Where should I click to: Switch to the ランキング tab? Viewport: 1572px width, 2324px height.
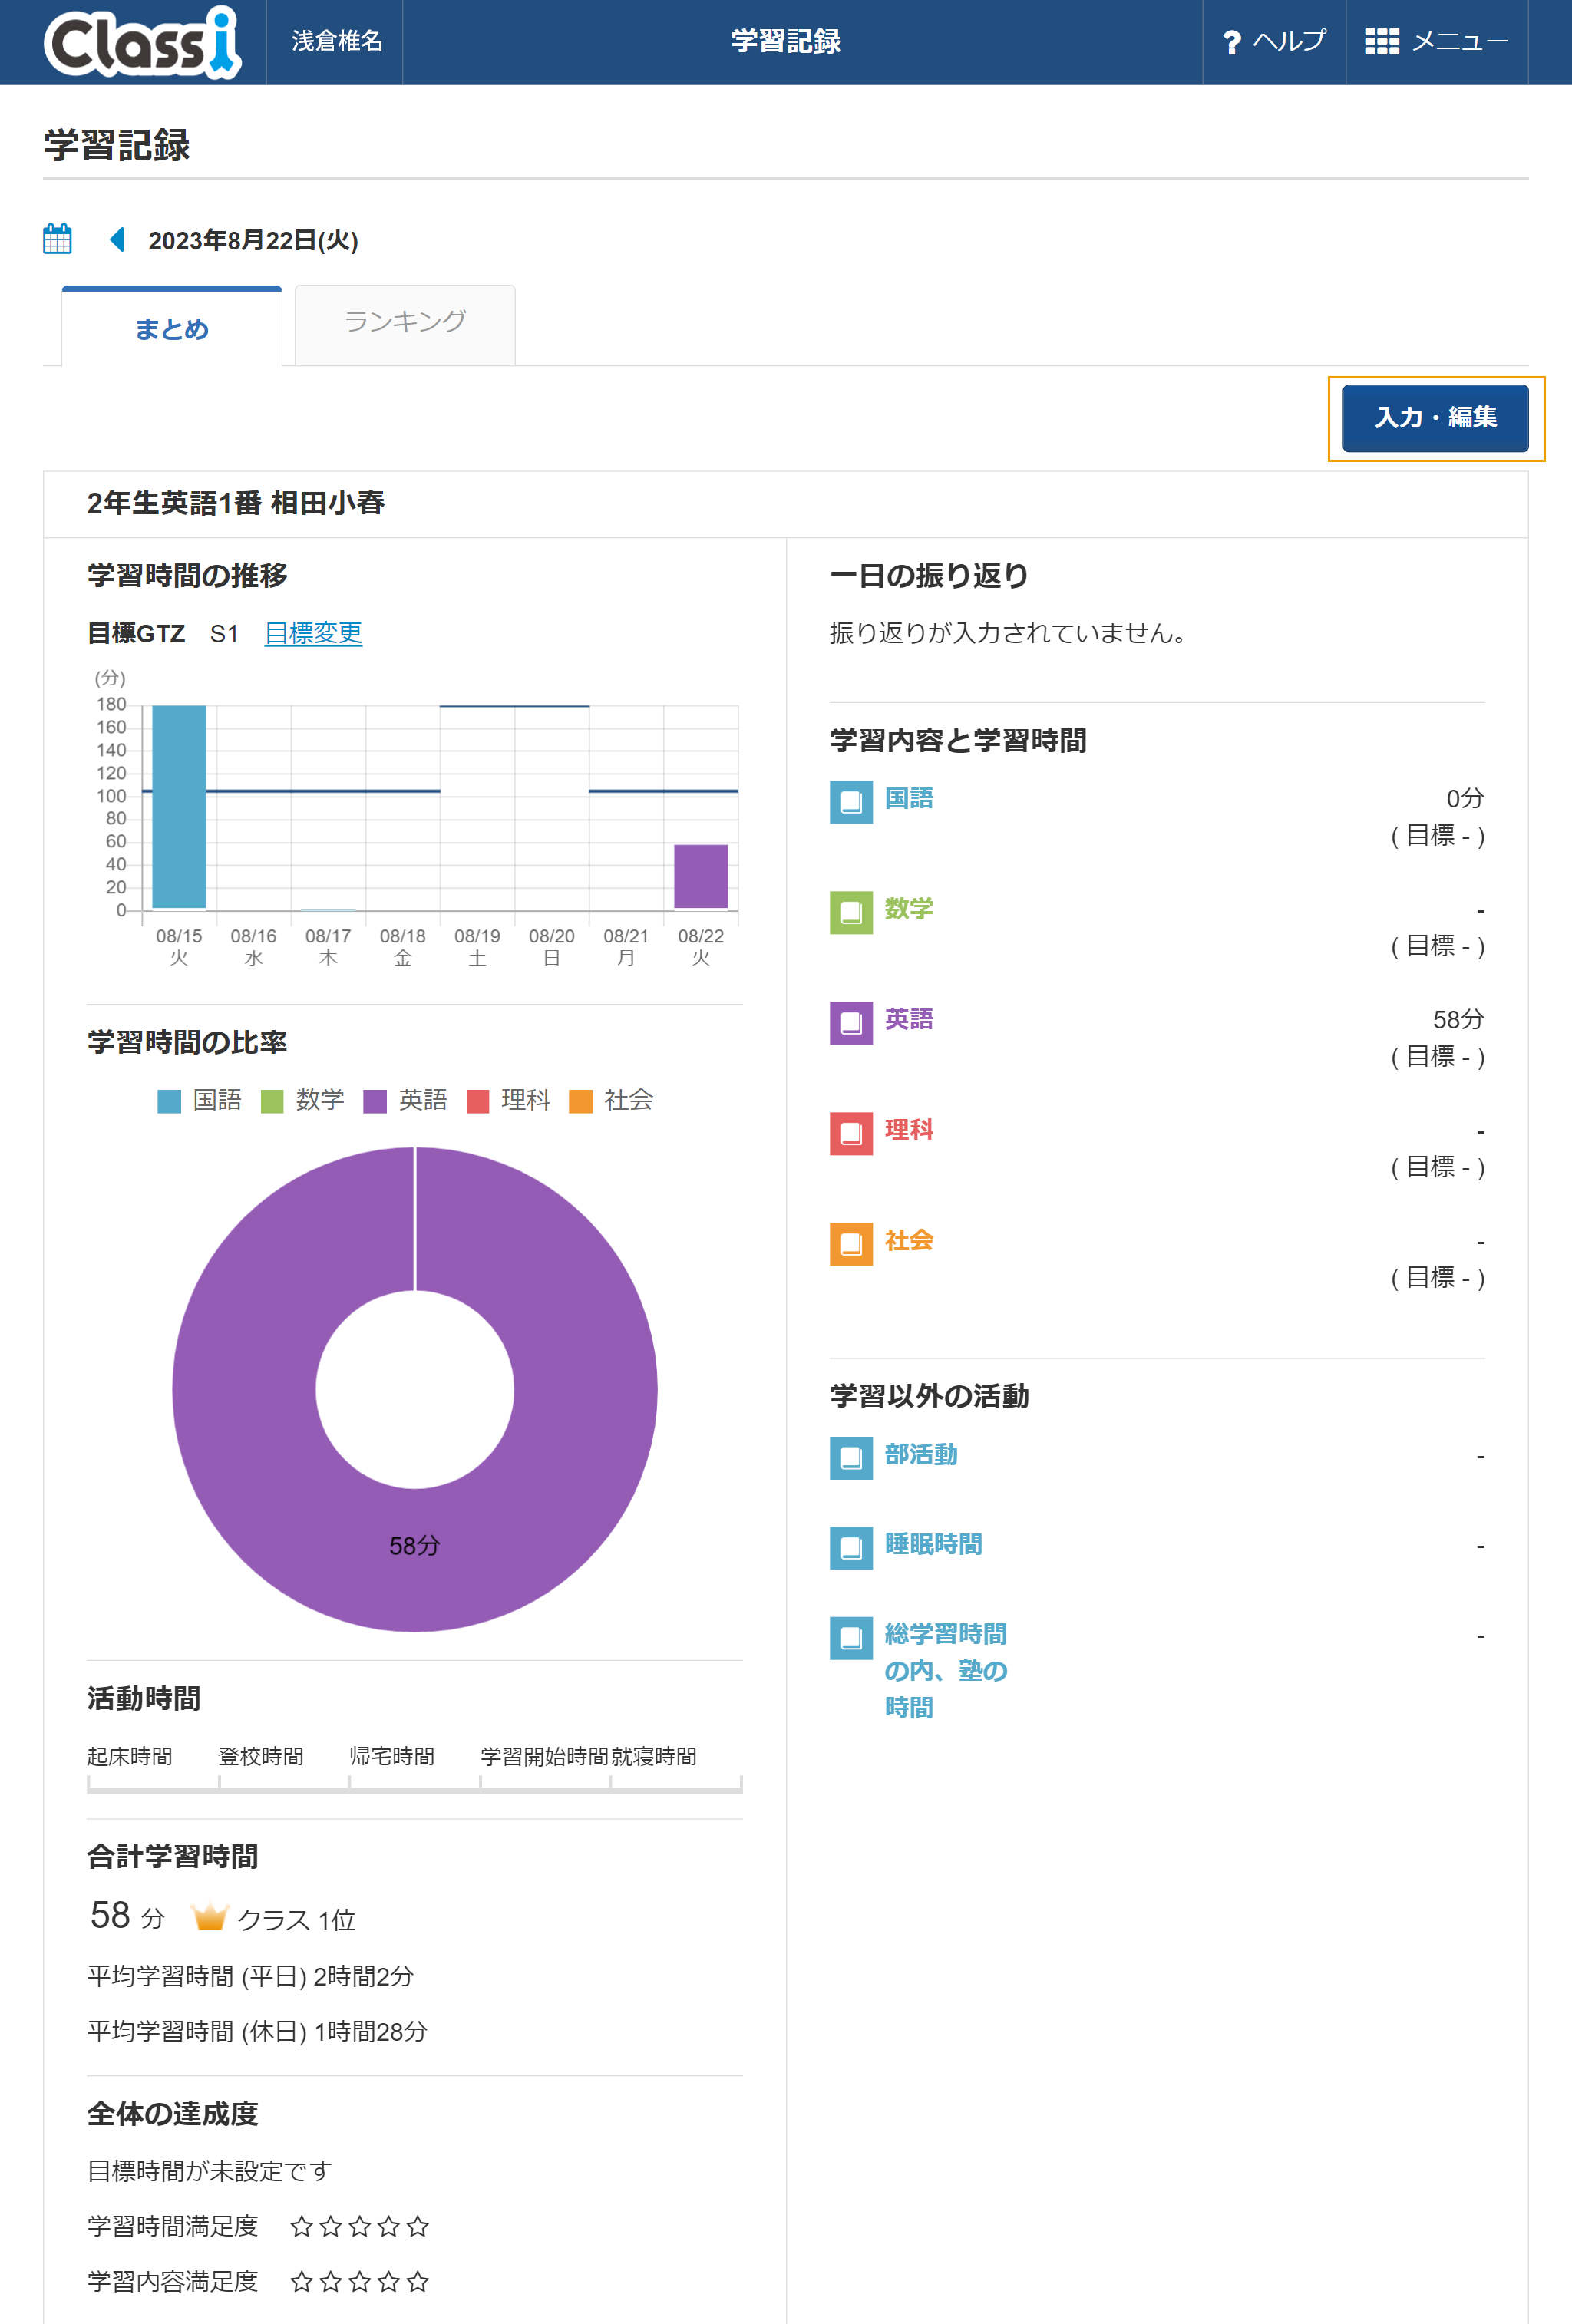tap(405, 324)
